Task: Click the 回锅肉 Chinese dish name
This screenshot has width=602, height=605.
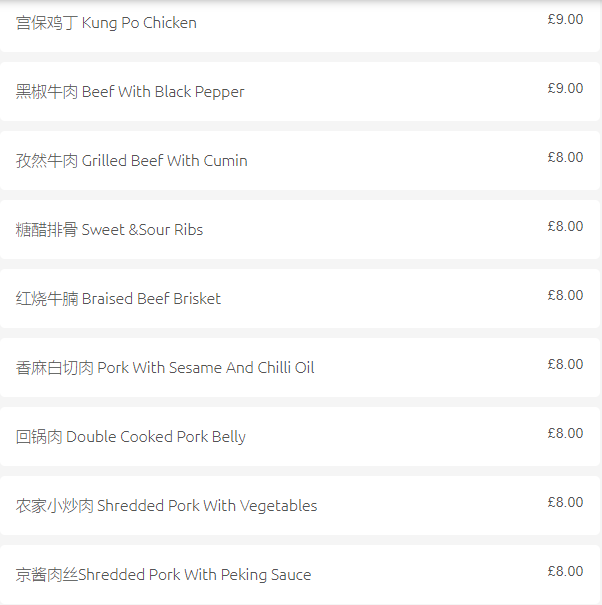Action: (39, 437)
